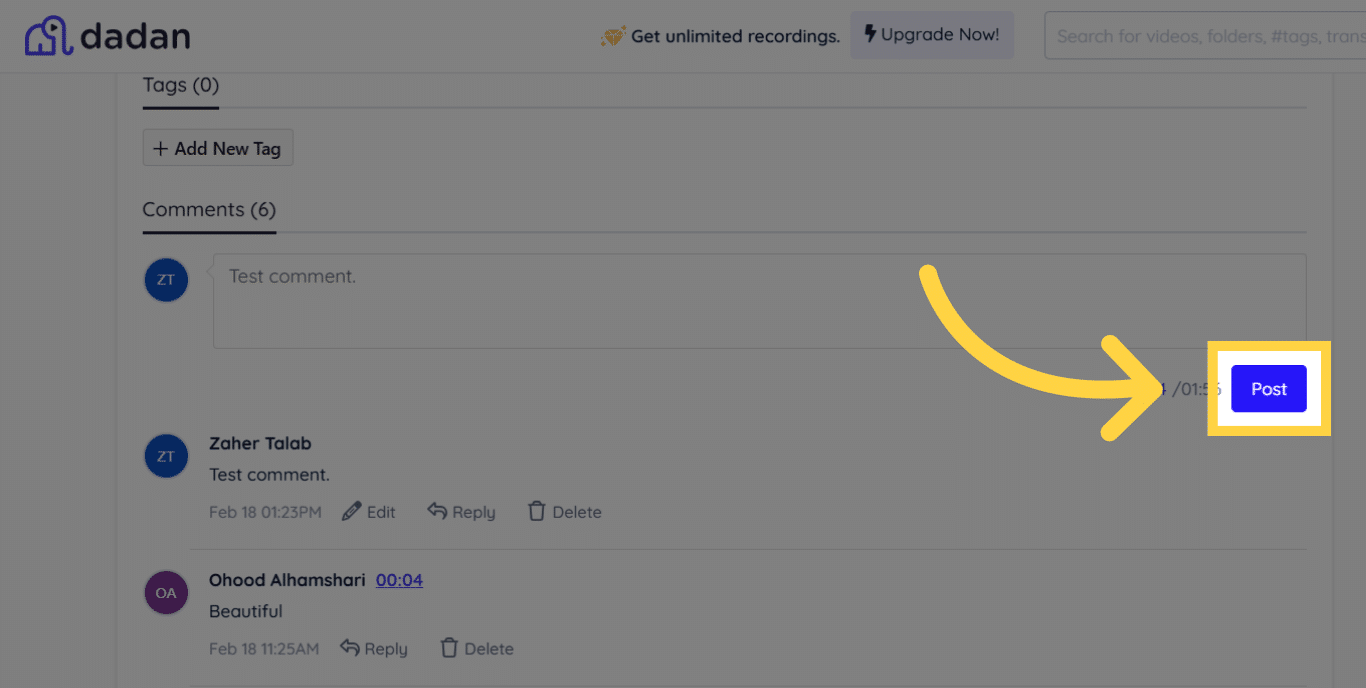Select the Edit pencil icon on Zaher's comment
This screenshot has height=688, width=1366.
click(350, 511)
